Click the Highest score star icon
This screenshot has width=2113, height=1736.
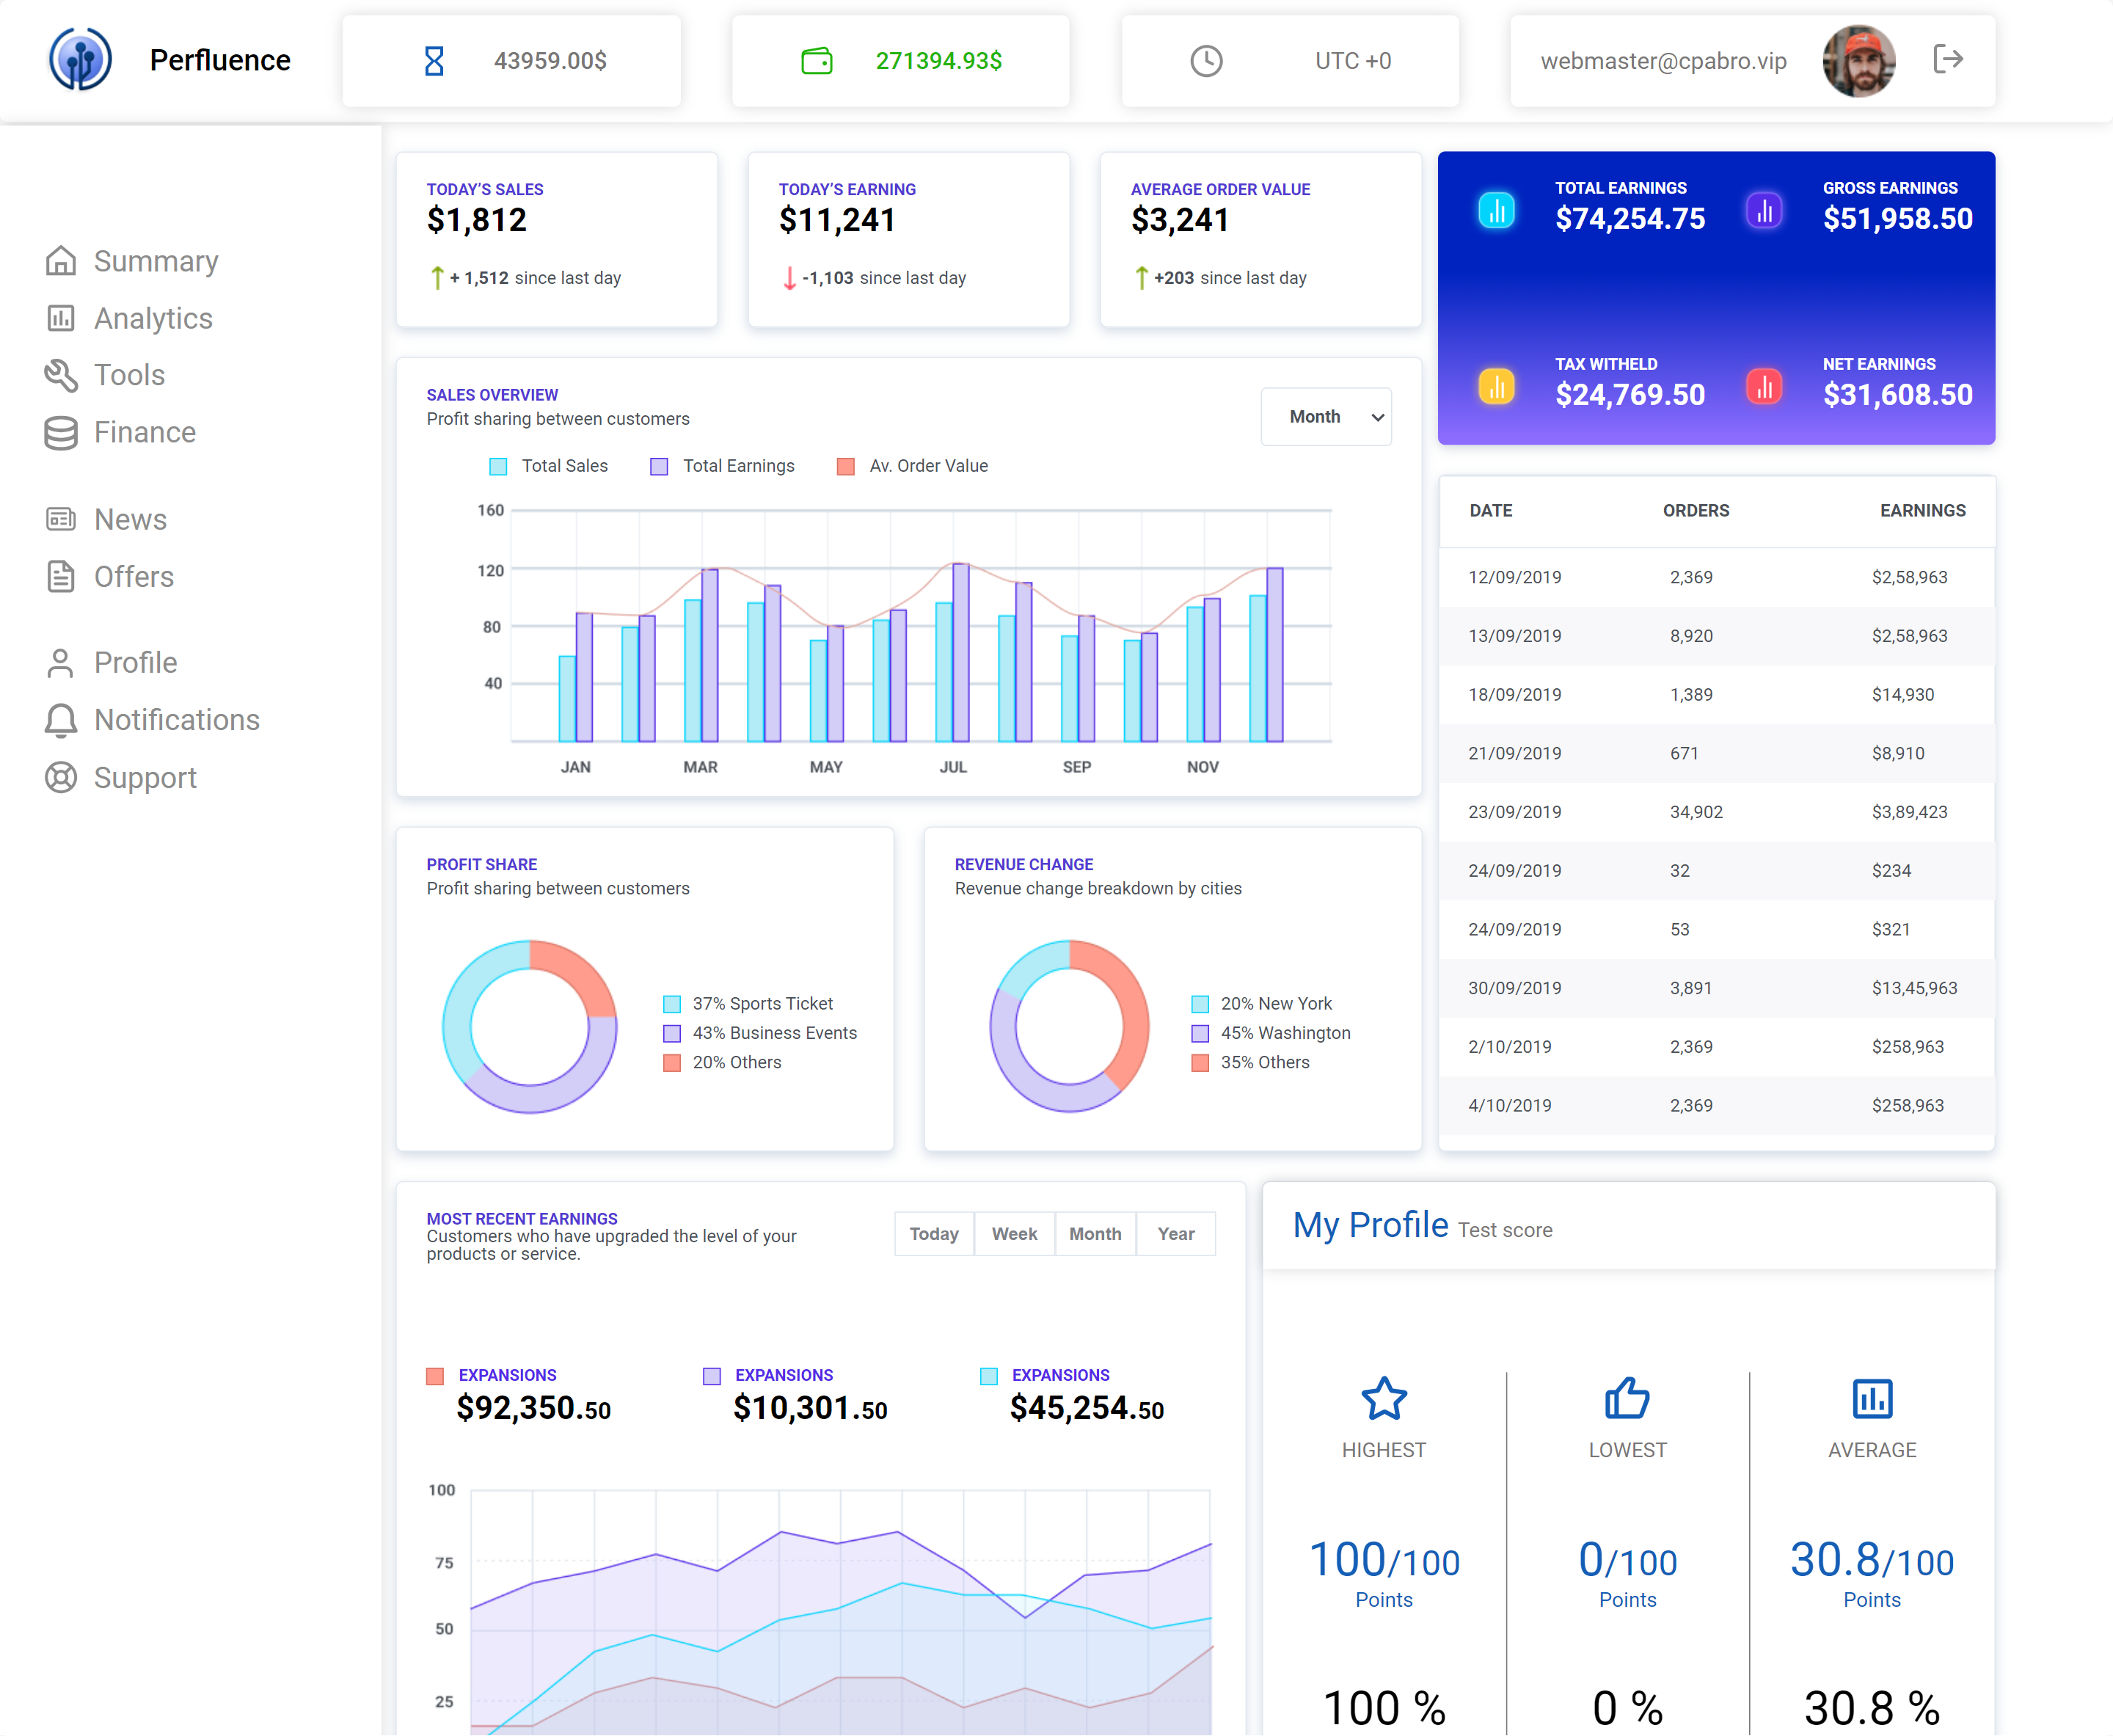(x=1384, y=1398)
